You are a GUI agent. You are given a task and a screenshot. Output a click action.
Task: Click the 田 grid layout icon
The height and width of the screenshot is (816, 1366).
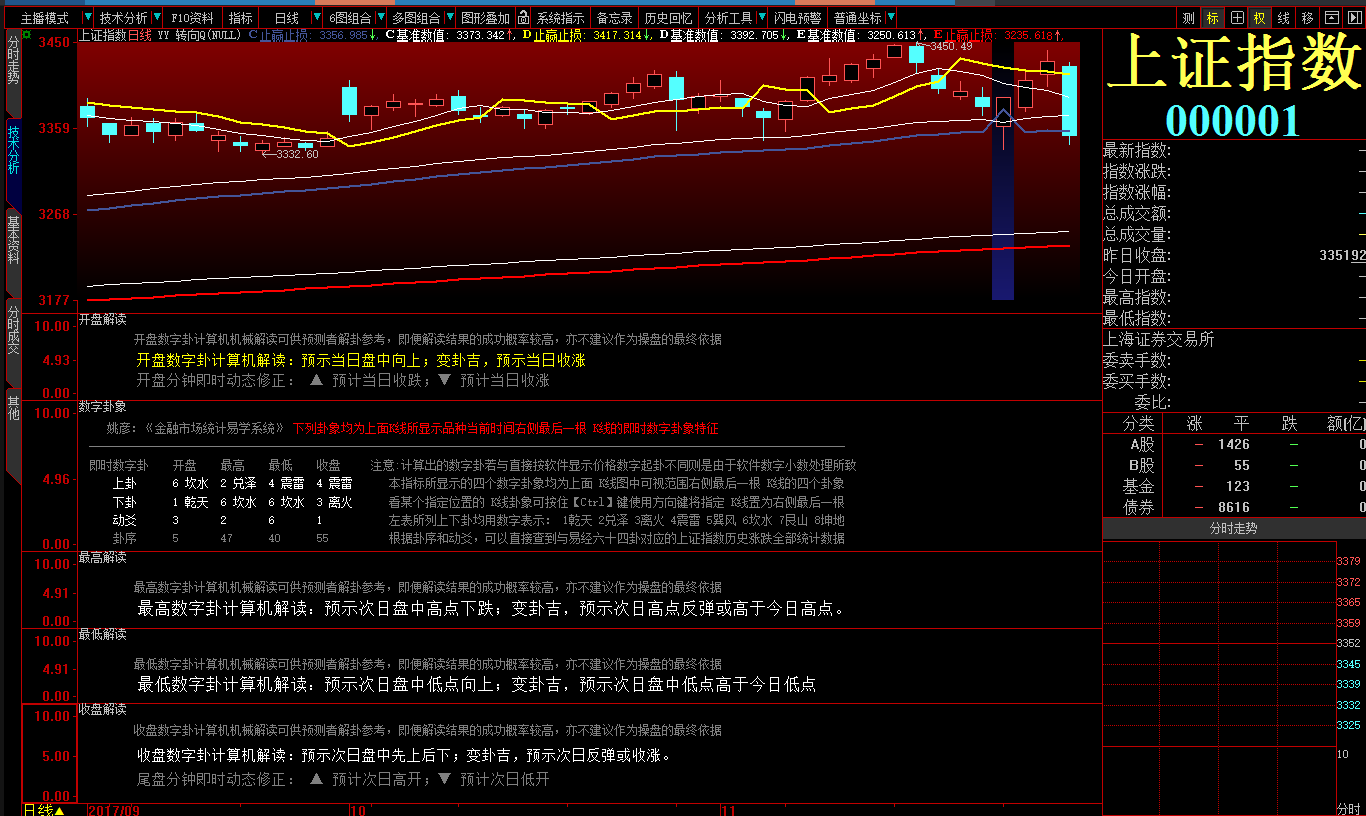pyautogui.click(x=1236, y=18)
